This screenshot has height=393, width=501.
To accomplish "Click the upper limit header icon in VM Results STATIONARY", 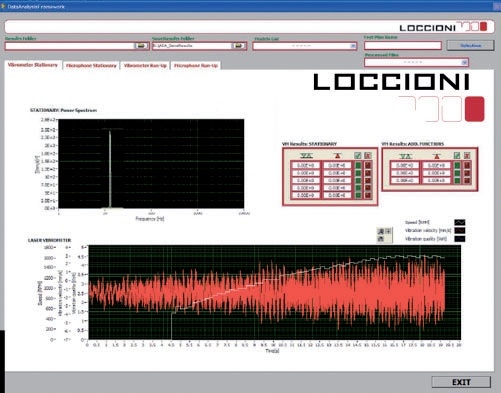I will pyautogui.click(x=337, y=156).
